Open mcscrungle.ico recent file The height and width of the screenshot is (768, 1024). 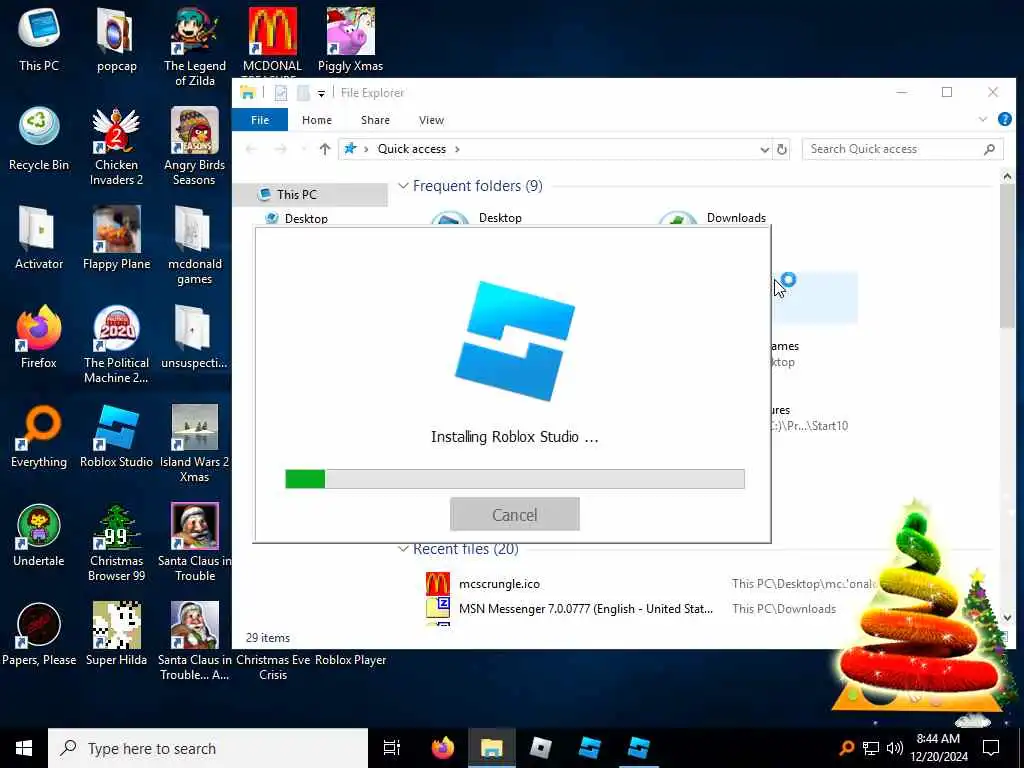(499, 584)
